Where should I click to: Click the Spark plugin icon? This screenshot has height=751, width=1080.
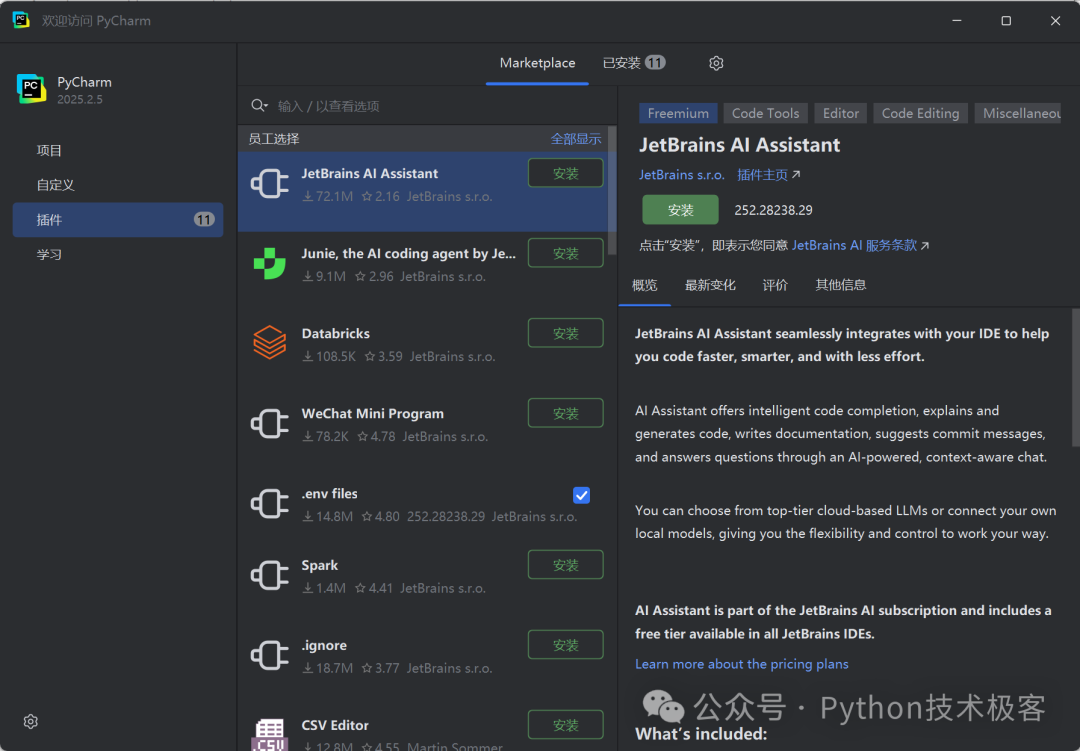point(269,575)
